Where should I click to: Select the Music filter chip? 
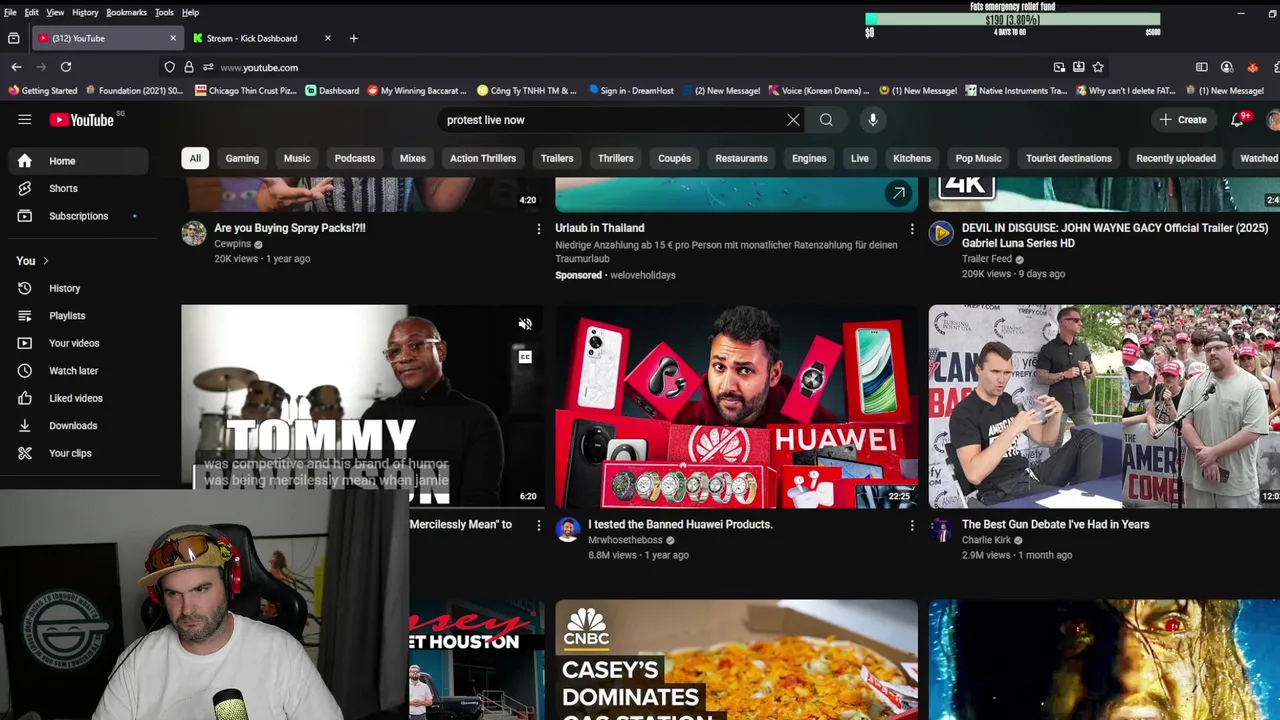(x=297, y=158)
